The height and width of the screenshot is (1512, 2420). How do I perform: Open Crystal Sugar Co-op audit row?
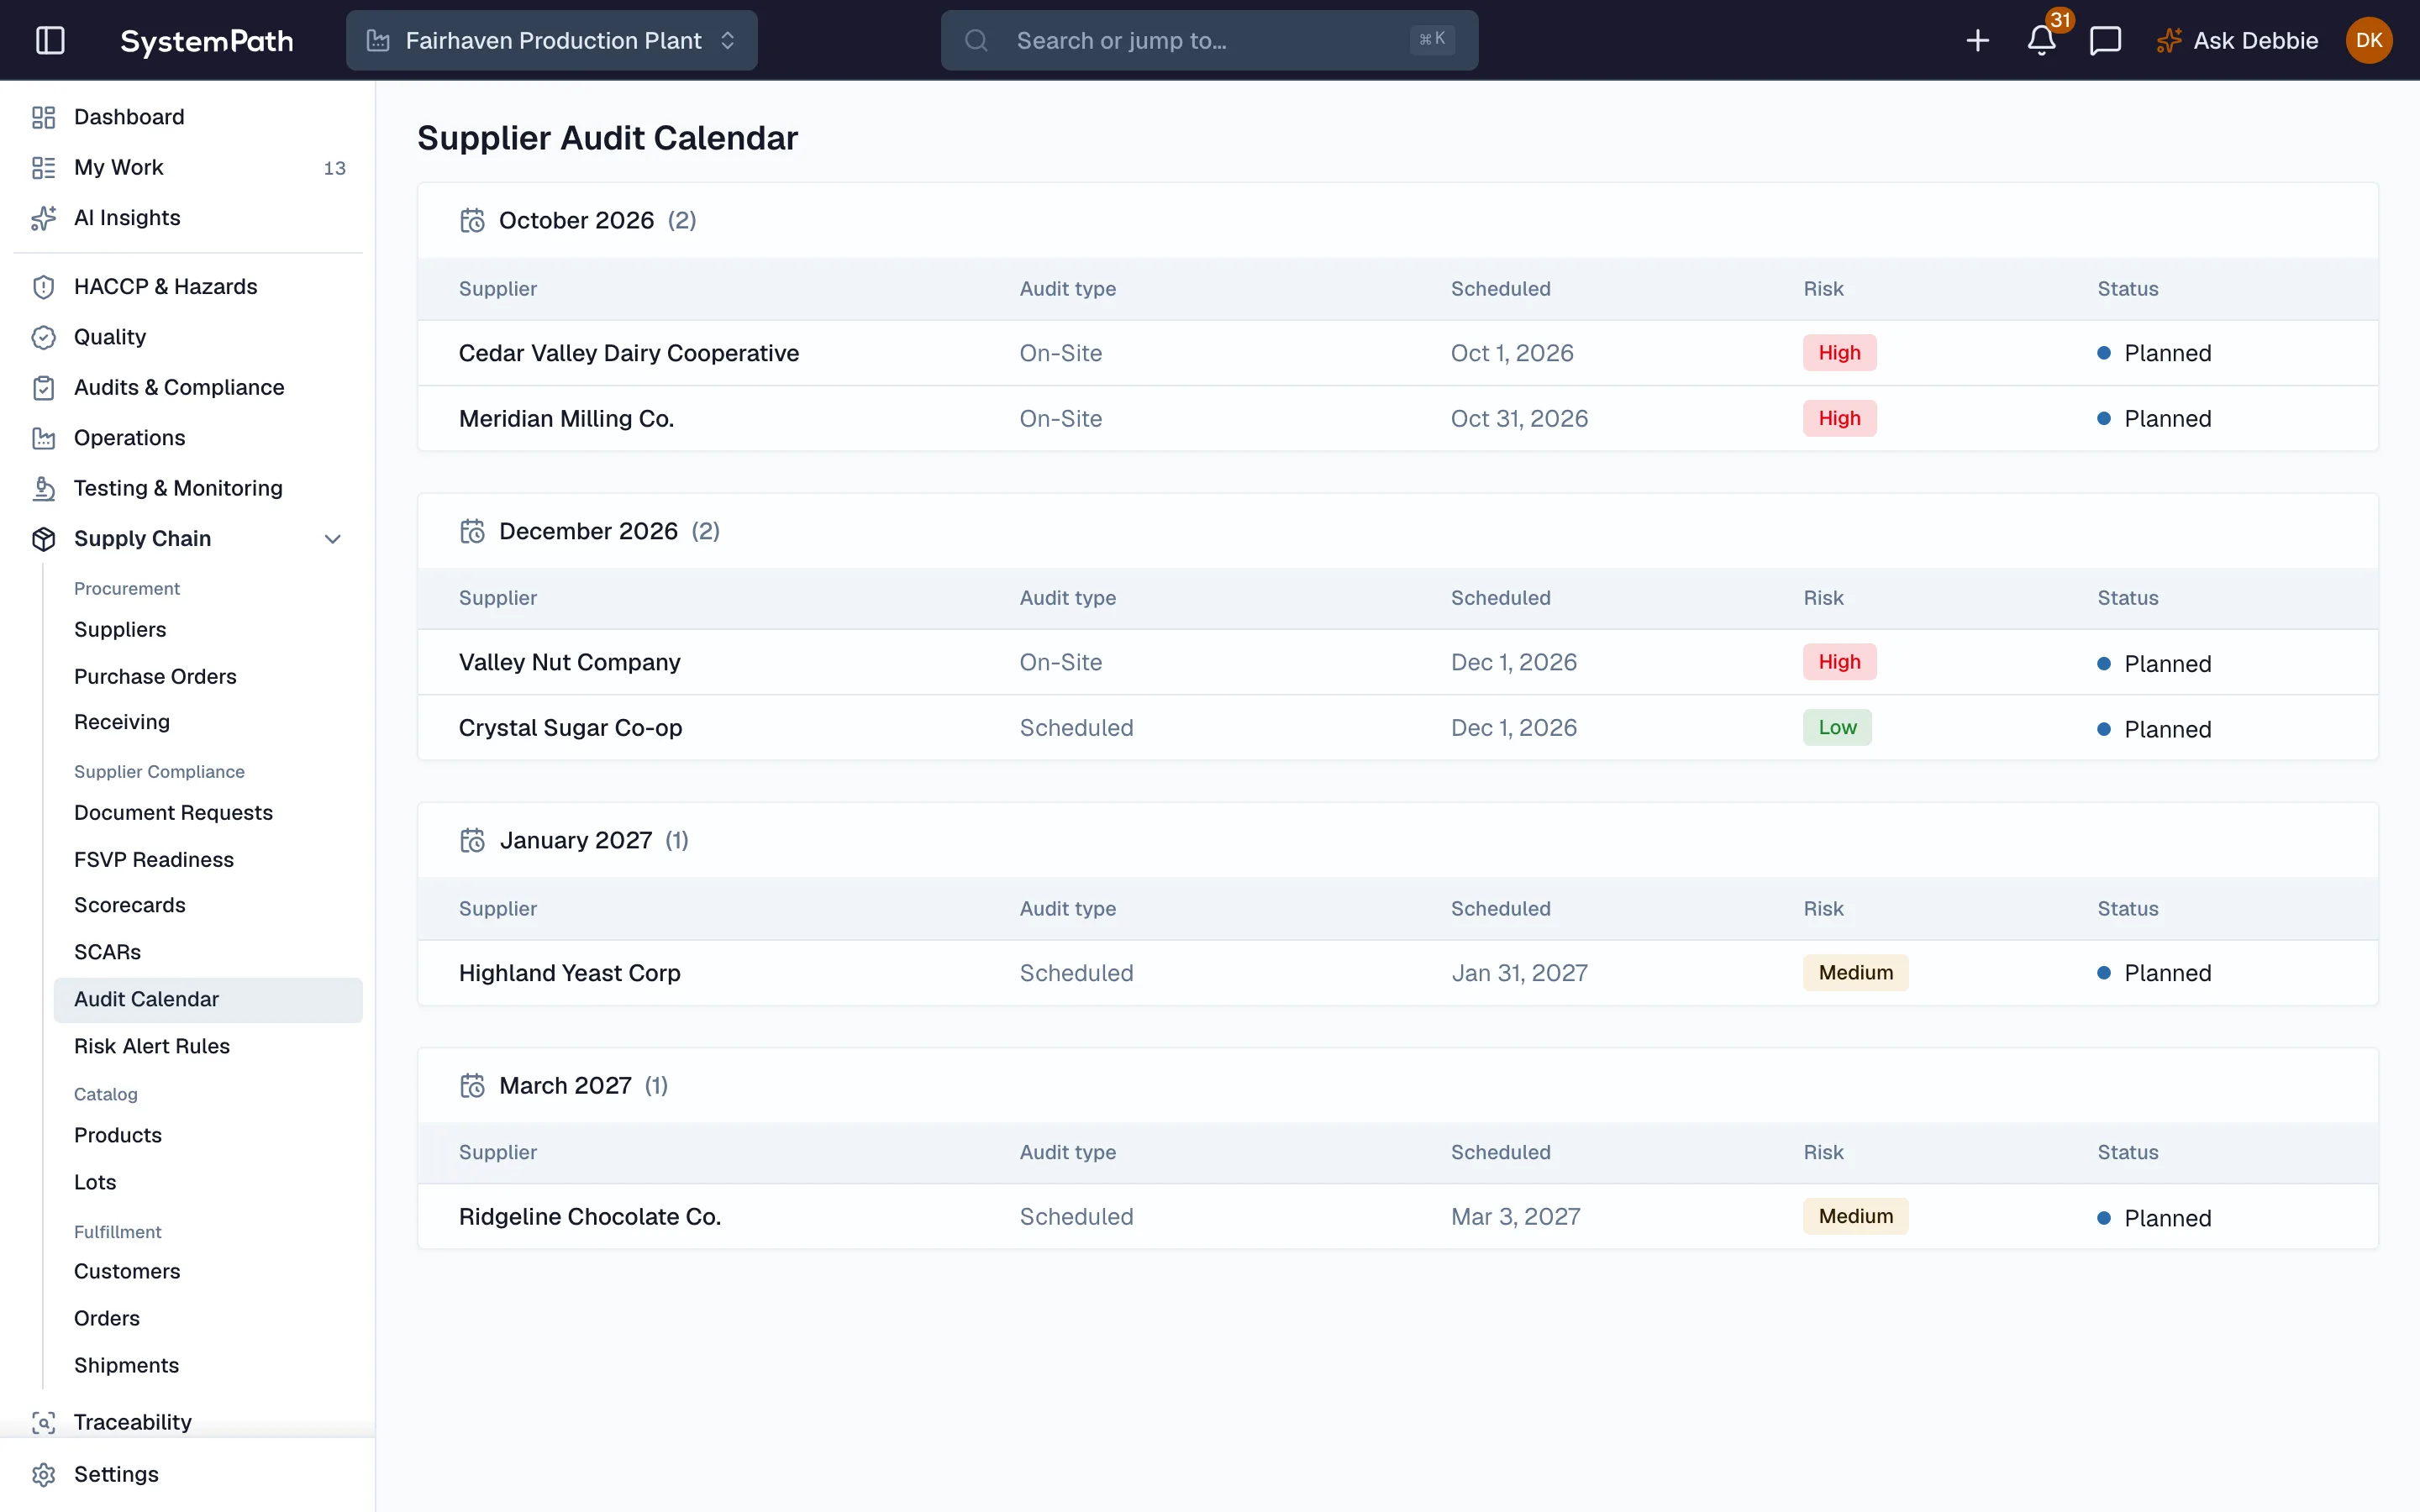pos(1397,728)
